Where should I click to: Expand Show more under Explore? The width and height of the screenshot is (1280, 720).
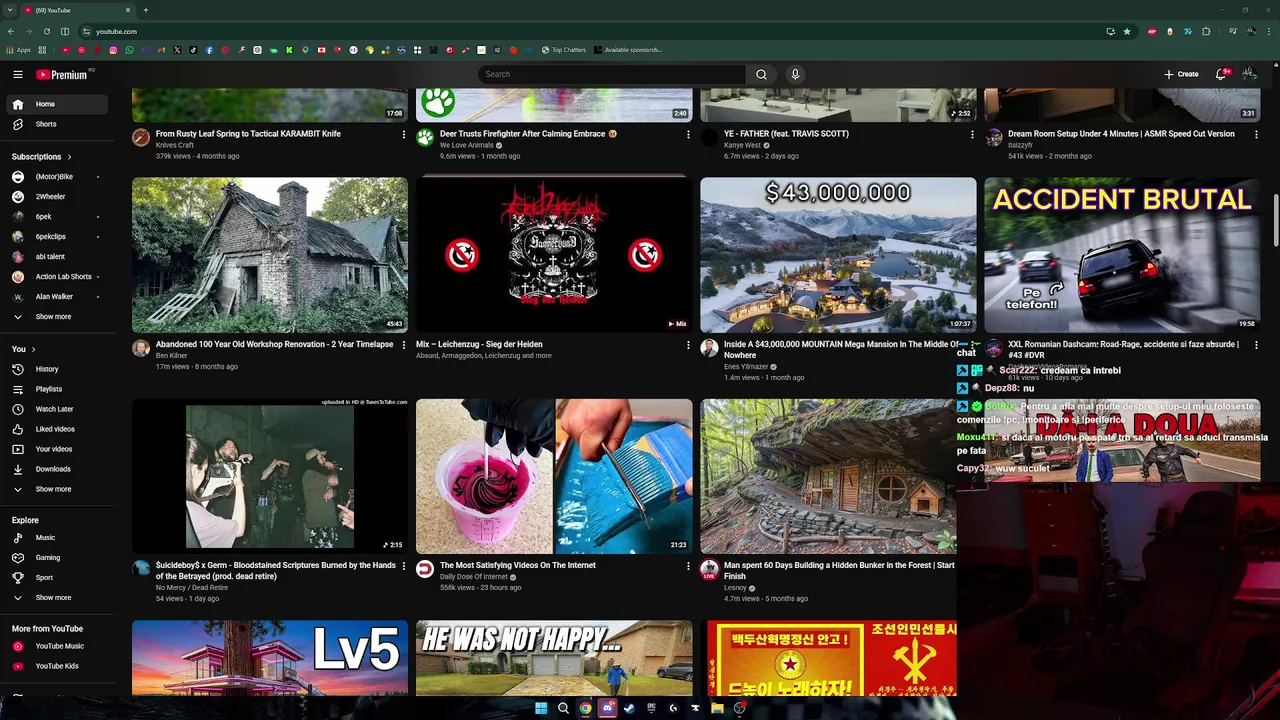(x=56, y=598)
